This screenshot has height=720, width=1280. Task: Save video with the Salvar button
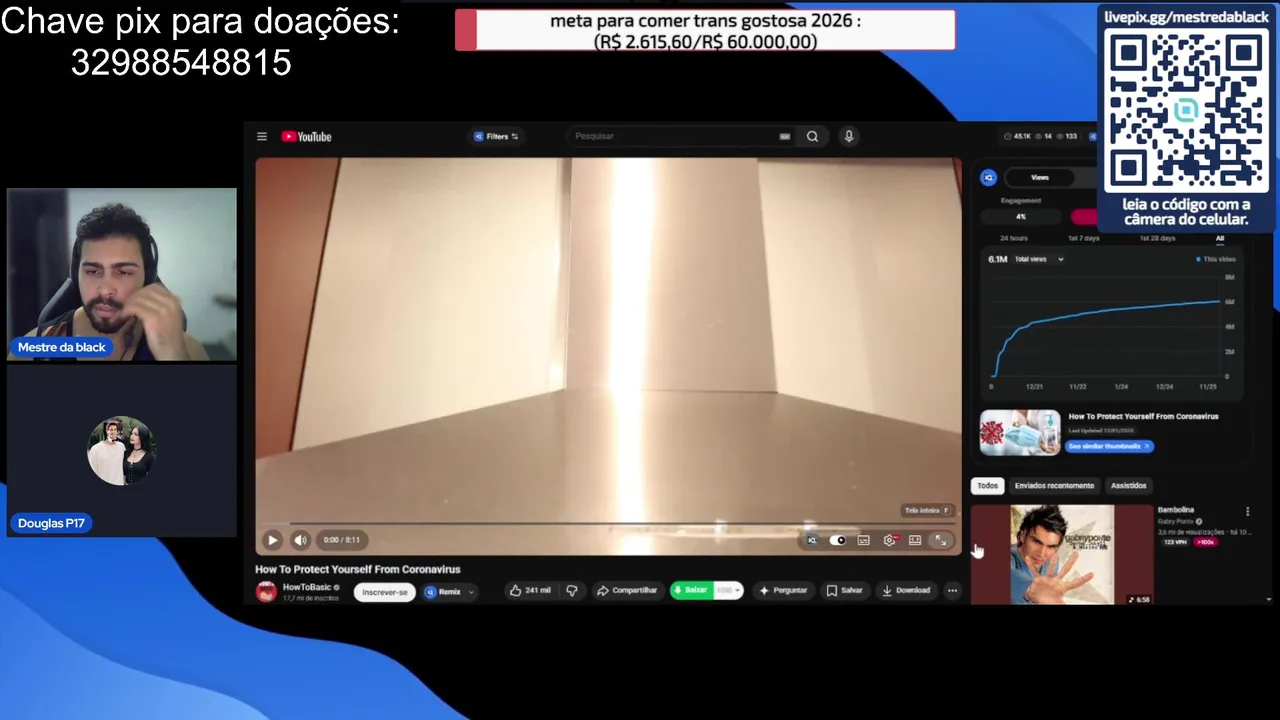point(844,591)
